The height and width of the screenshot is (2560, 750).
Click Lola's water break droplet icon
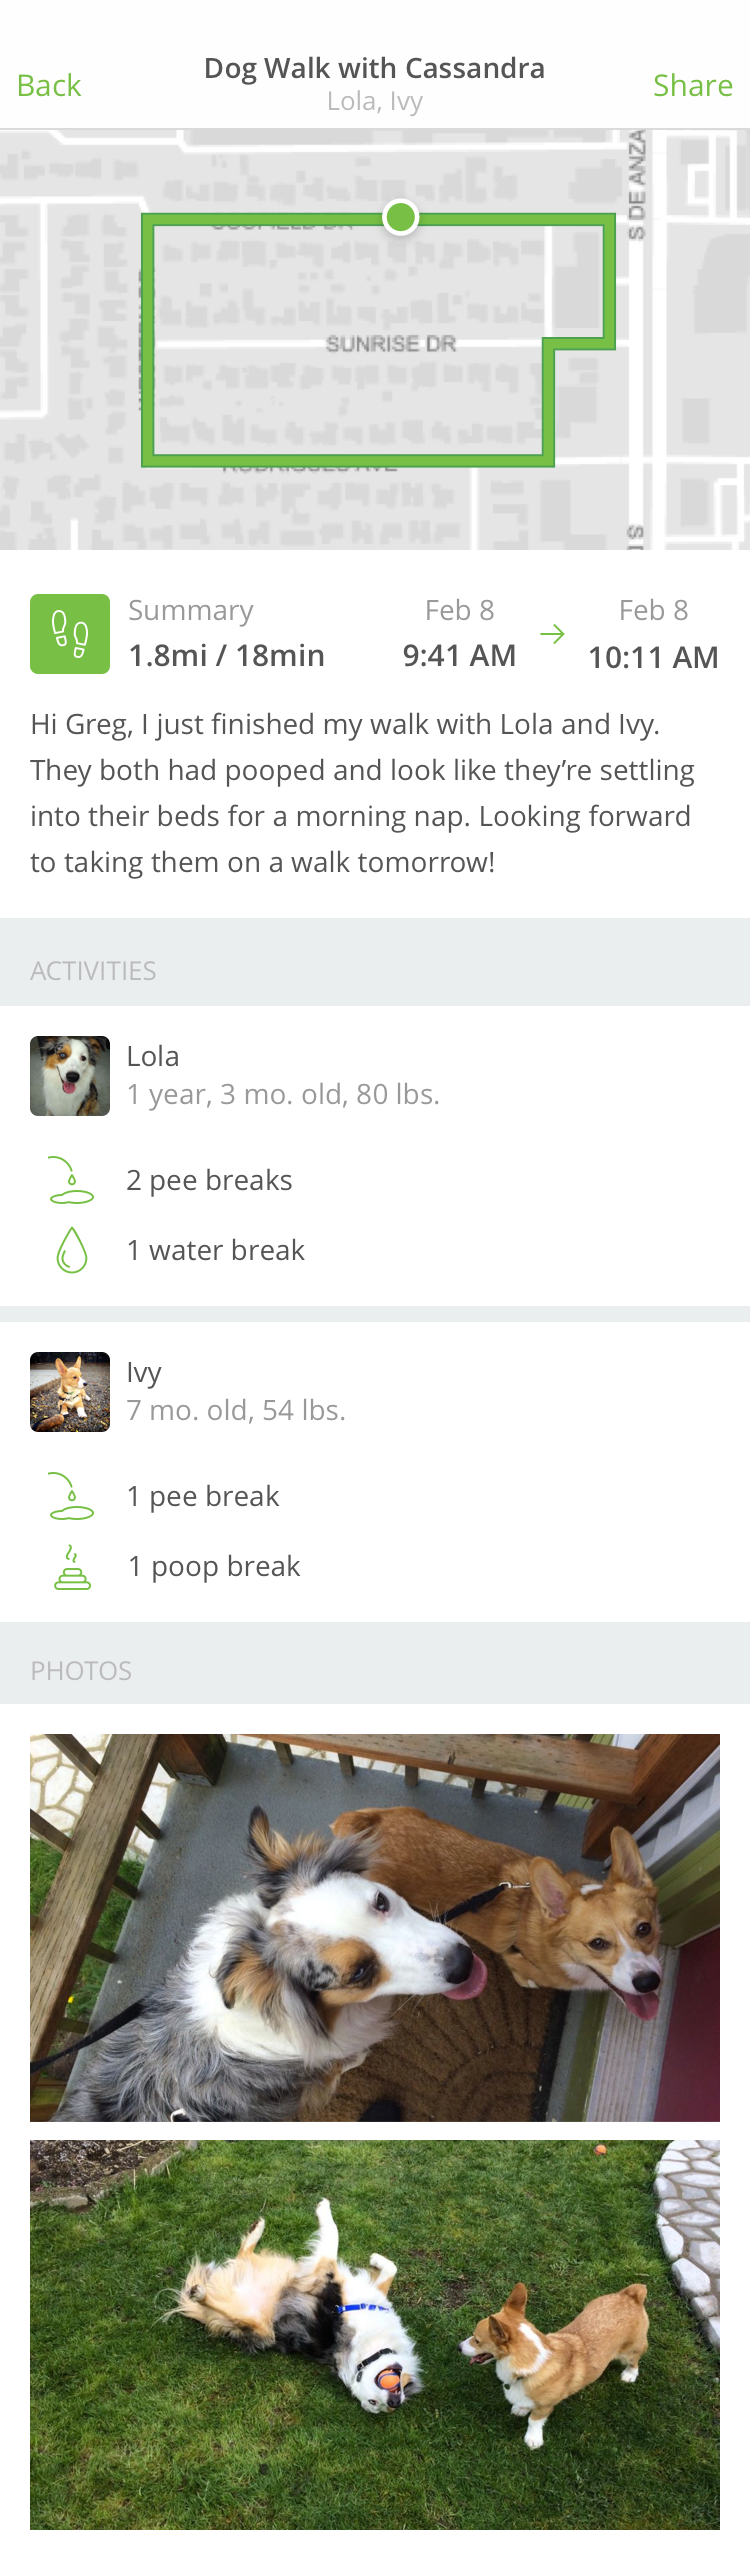72,1250
